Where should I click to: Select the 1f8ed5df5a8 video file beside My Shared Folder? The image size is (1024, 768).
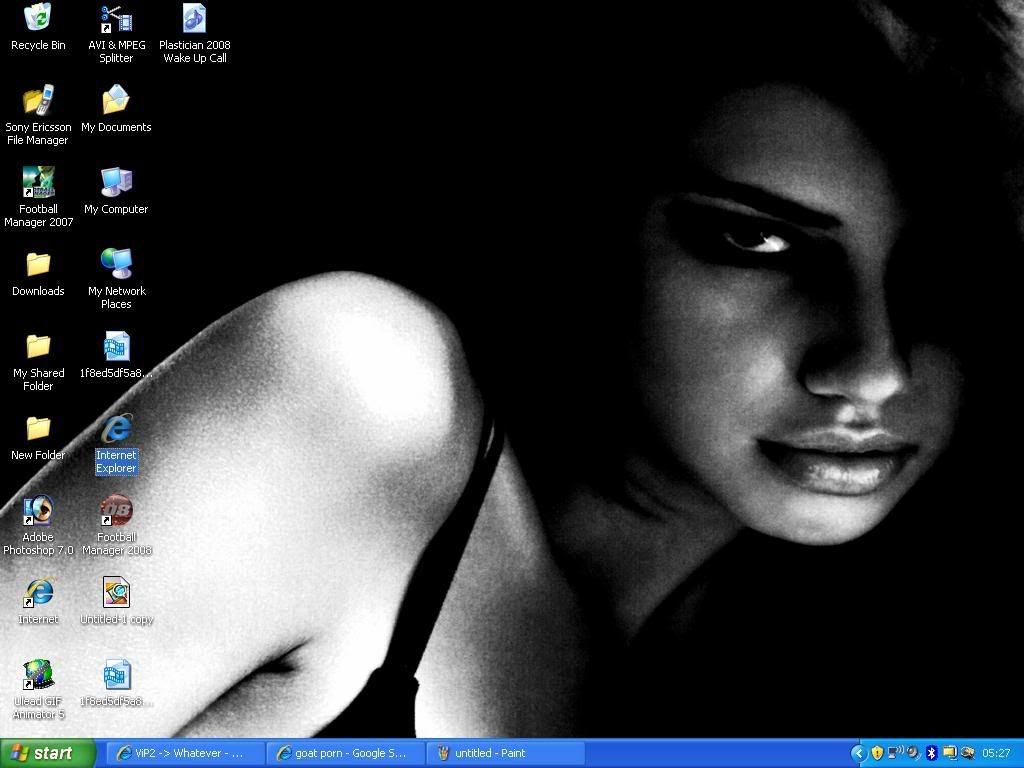pos(116,355)
